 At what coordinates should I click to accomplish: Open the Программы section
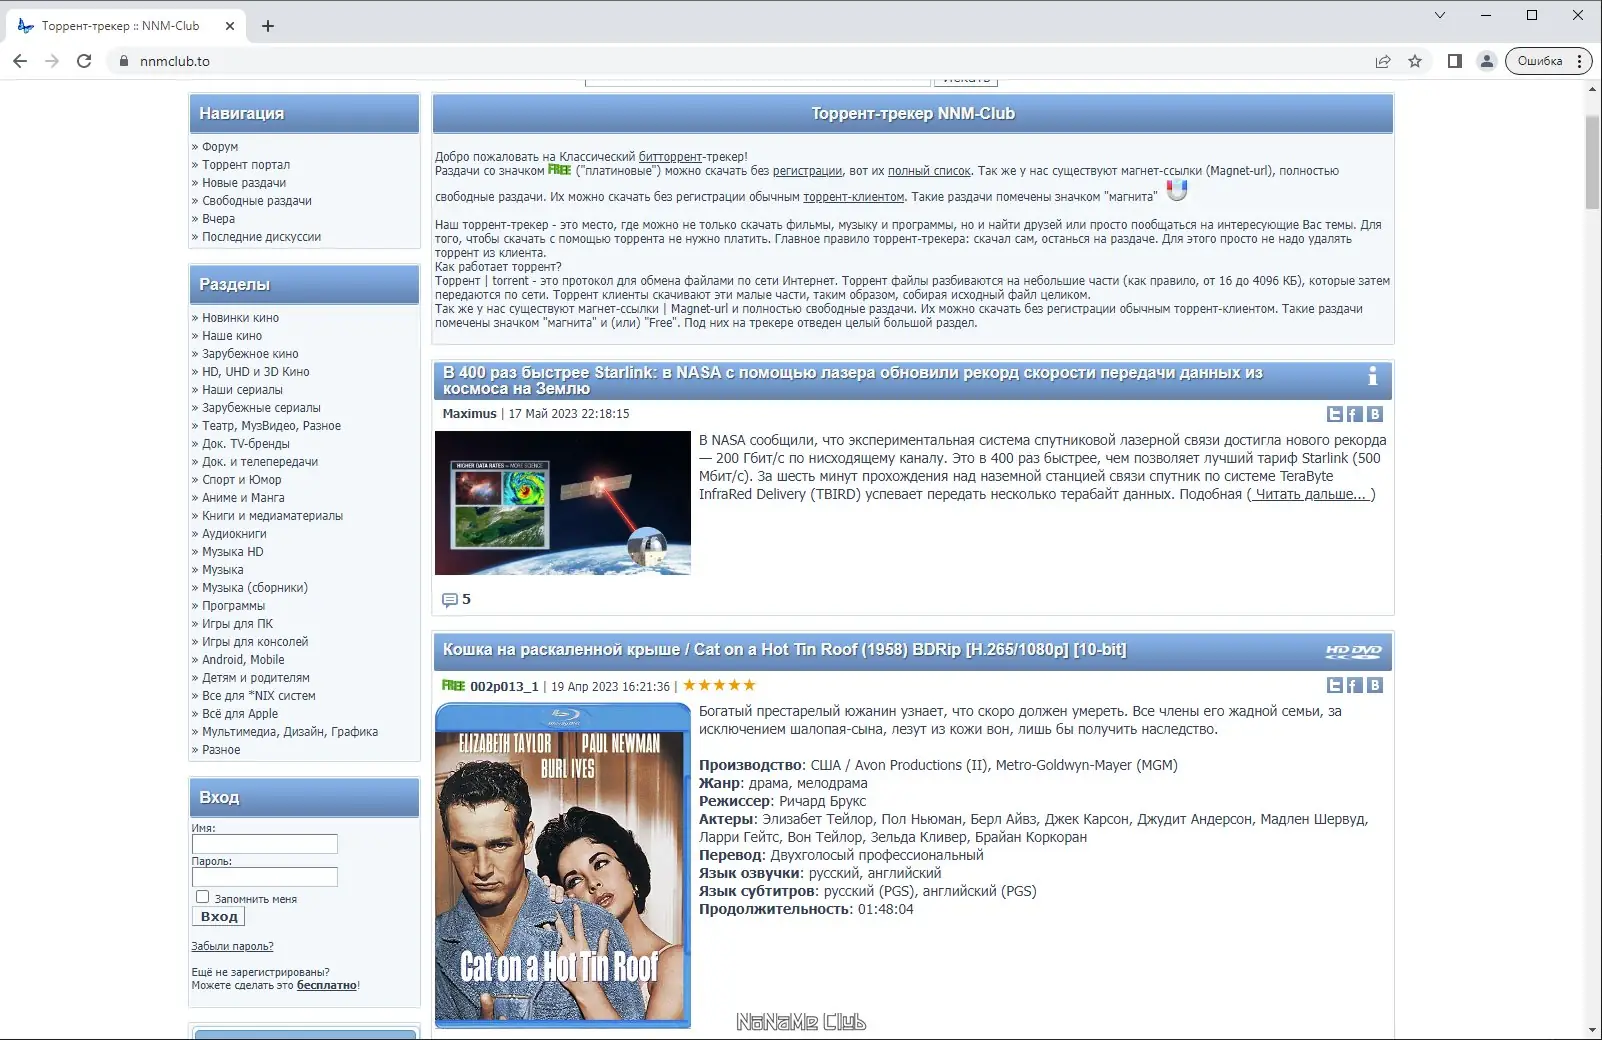[x=233, y=606]
